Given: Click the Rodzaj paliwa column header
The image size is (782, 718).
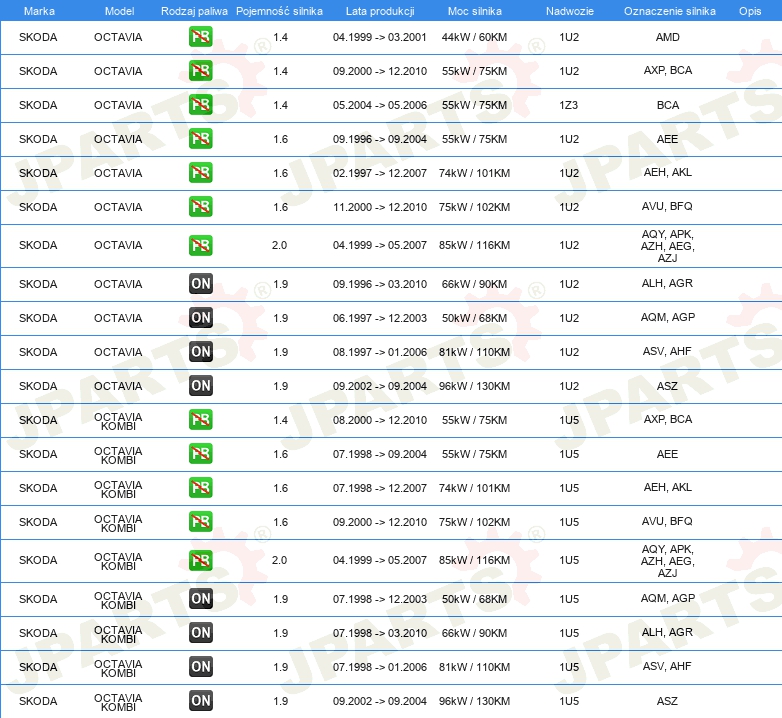Looking at the screenshot, I should click(194, 11).
